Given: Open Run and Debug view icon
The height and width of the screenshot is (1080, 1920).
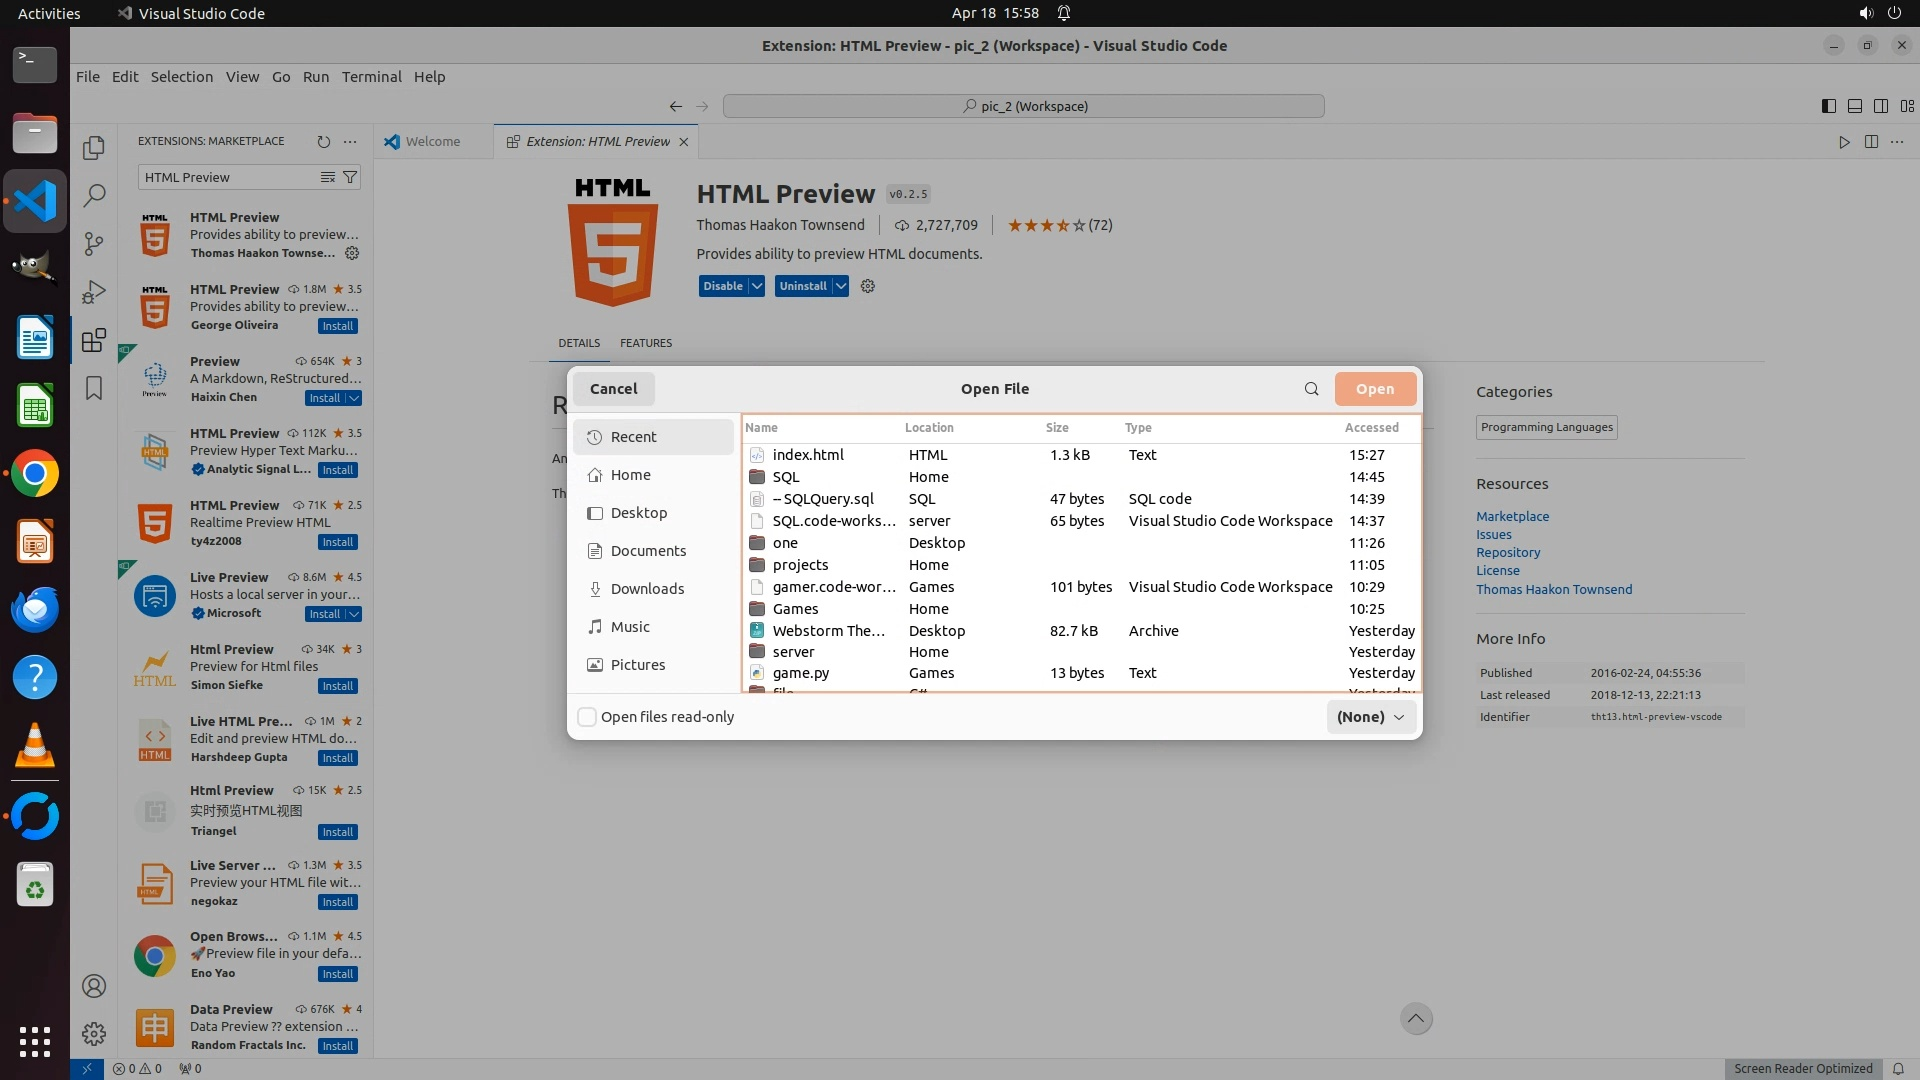Looking at the screenshot, I should tap(94, 292).
